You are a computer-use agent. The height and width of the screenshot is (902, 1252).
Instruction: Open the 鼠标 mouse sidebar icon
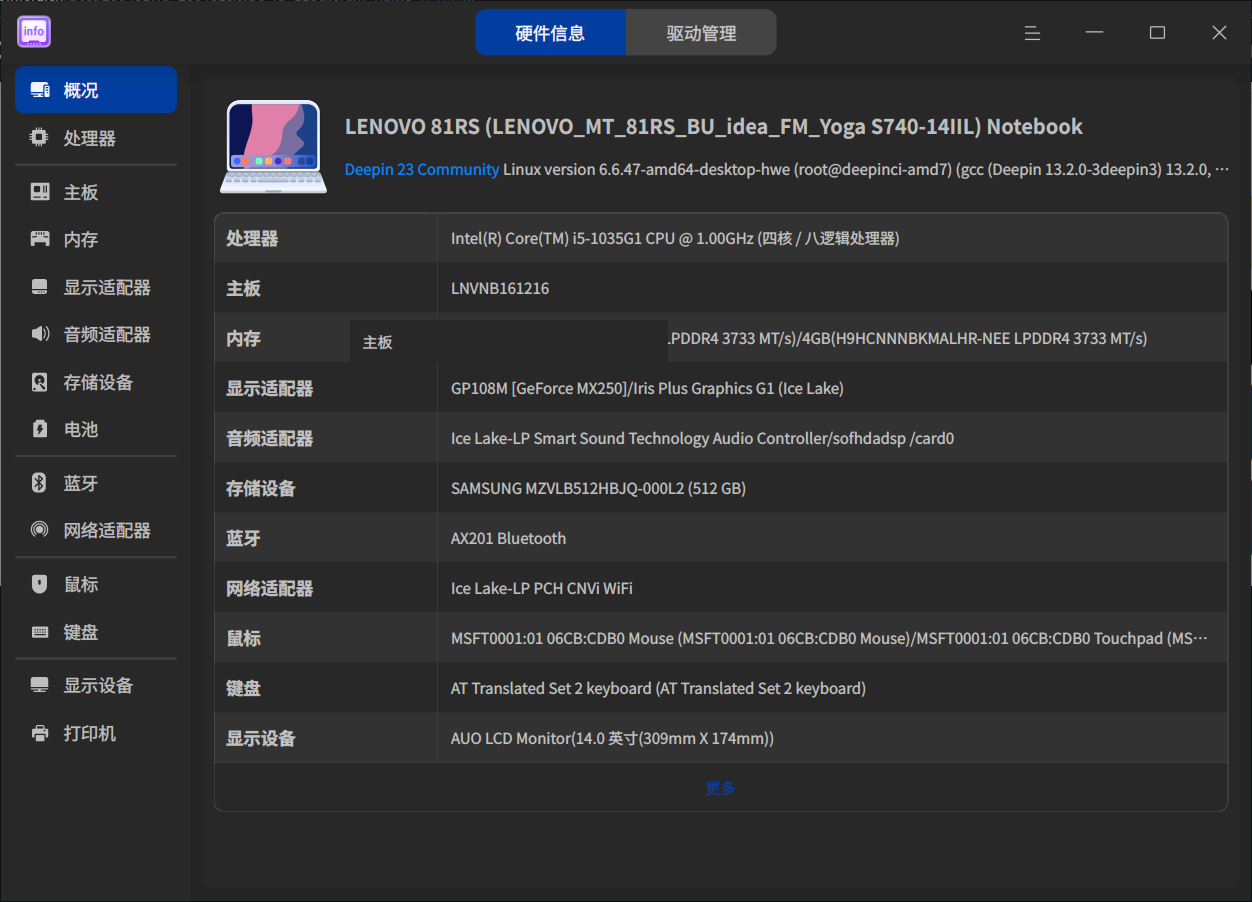(x=40, y=584)
